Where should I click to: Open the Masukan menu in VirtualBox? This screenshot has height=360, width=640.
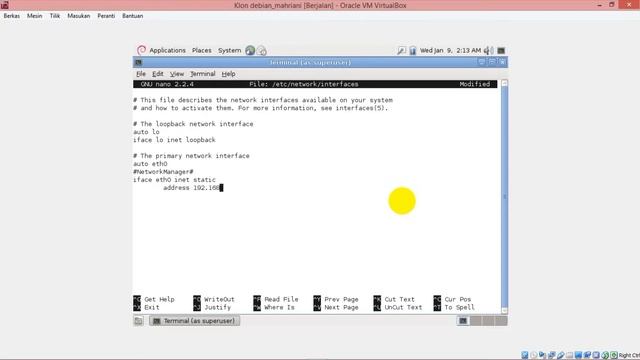coord(79,16)
